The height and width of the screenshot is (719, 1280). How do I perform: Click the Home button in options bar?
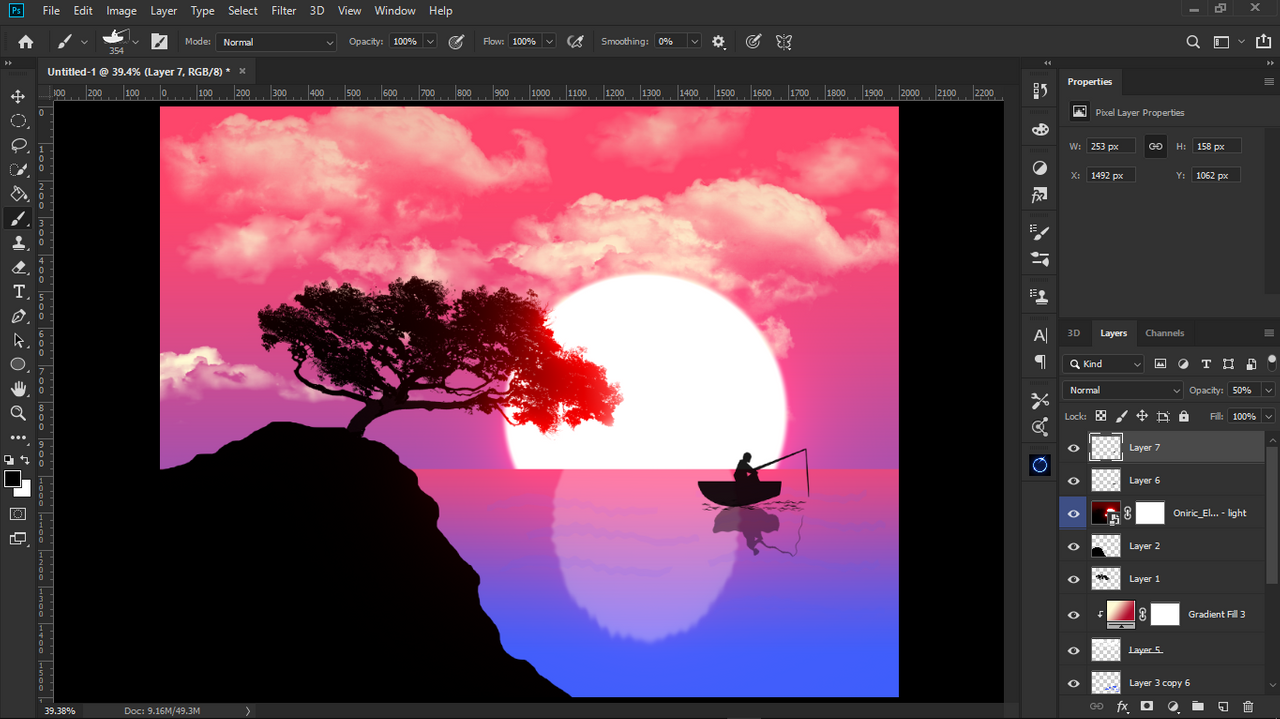pos(26,42)
